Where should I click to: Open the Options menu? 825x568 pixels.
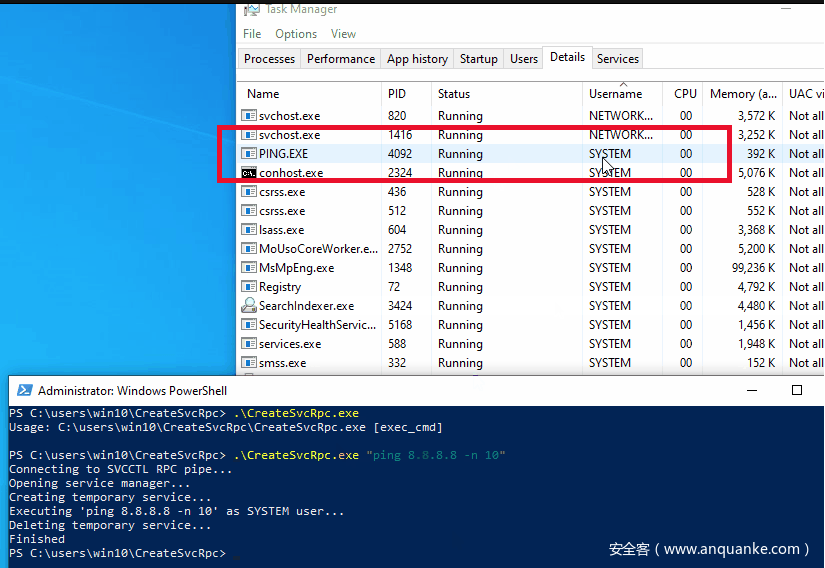[296, 34]
